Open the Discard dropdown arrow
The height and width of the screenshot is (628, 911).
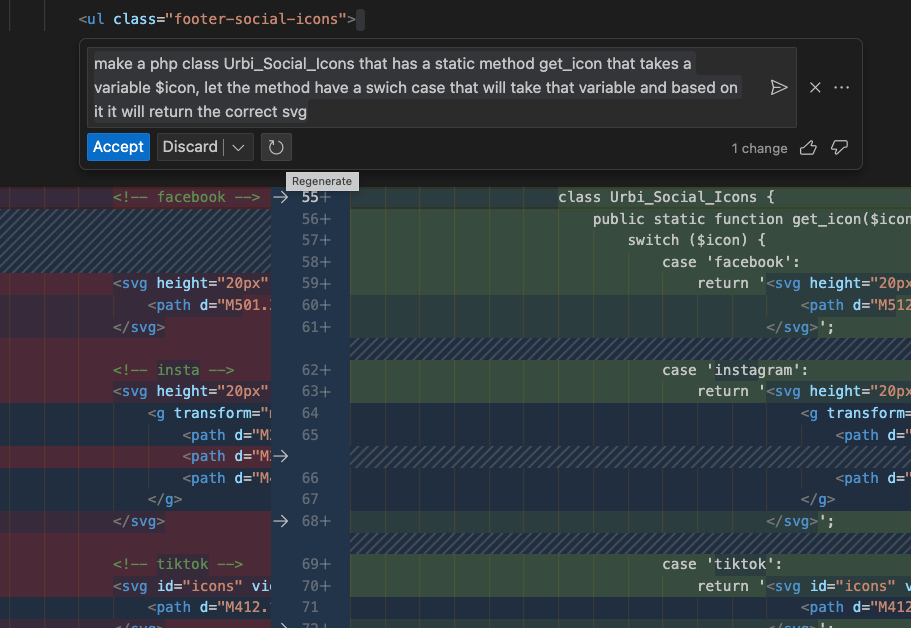point(238,147)
